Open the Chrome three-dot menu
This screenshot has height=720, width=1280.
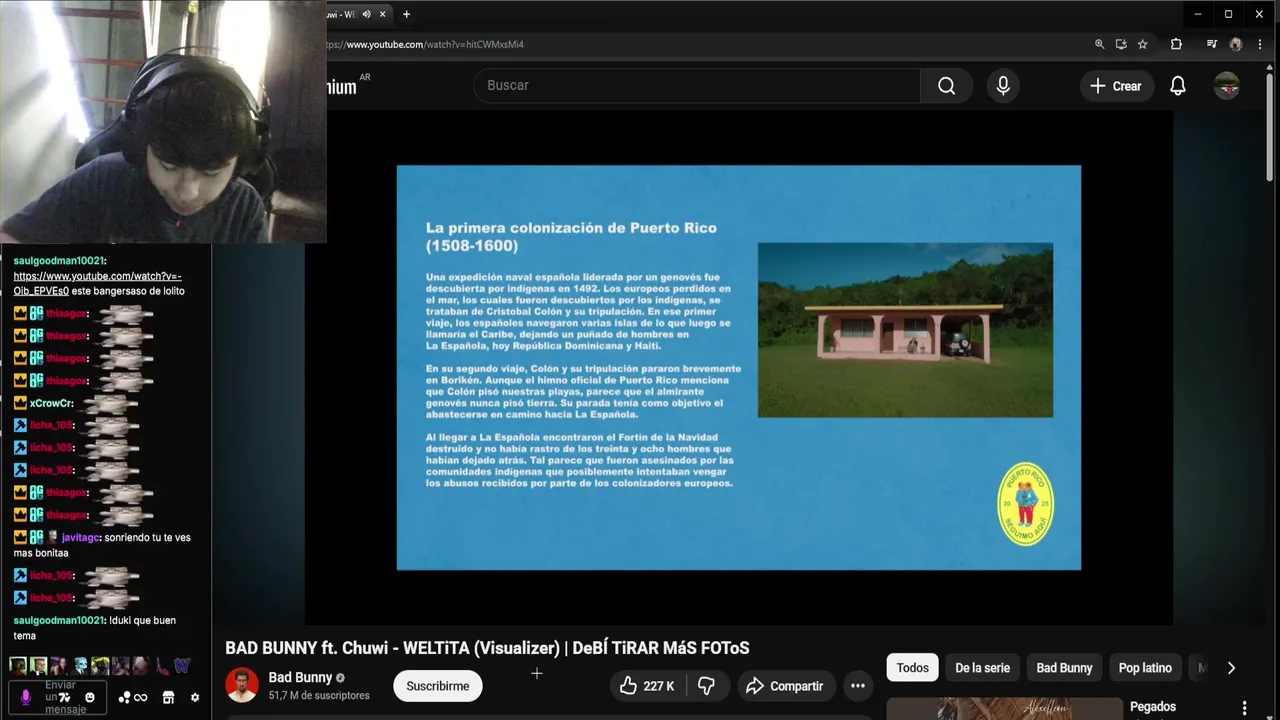[x=1260, y=44]
